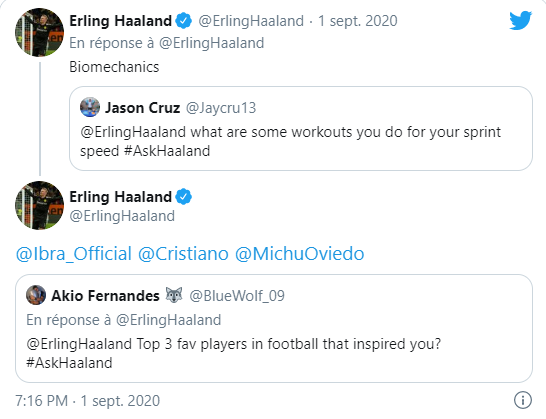Click the verified badge beside the second Erling Haaland name
The height and width of the screenshot is (419, 546).
(x=184, y=197)
